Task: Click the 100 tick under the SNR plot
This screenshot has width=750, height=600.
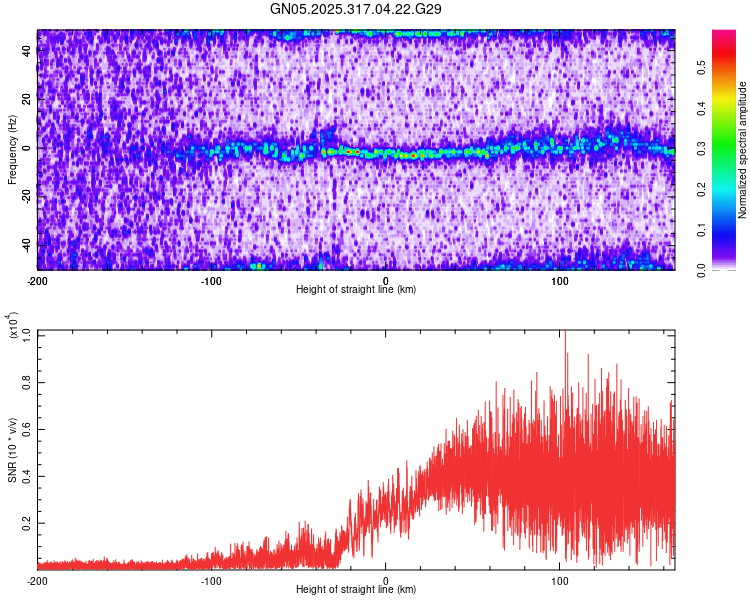Action: click(561, 580)
